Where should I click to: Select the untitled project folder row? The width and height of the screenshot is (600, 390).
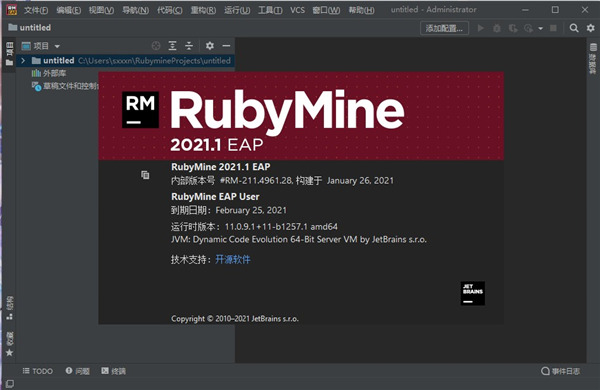[x=125, y=60]
